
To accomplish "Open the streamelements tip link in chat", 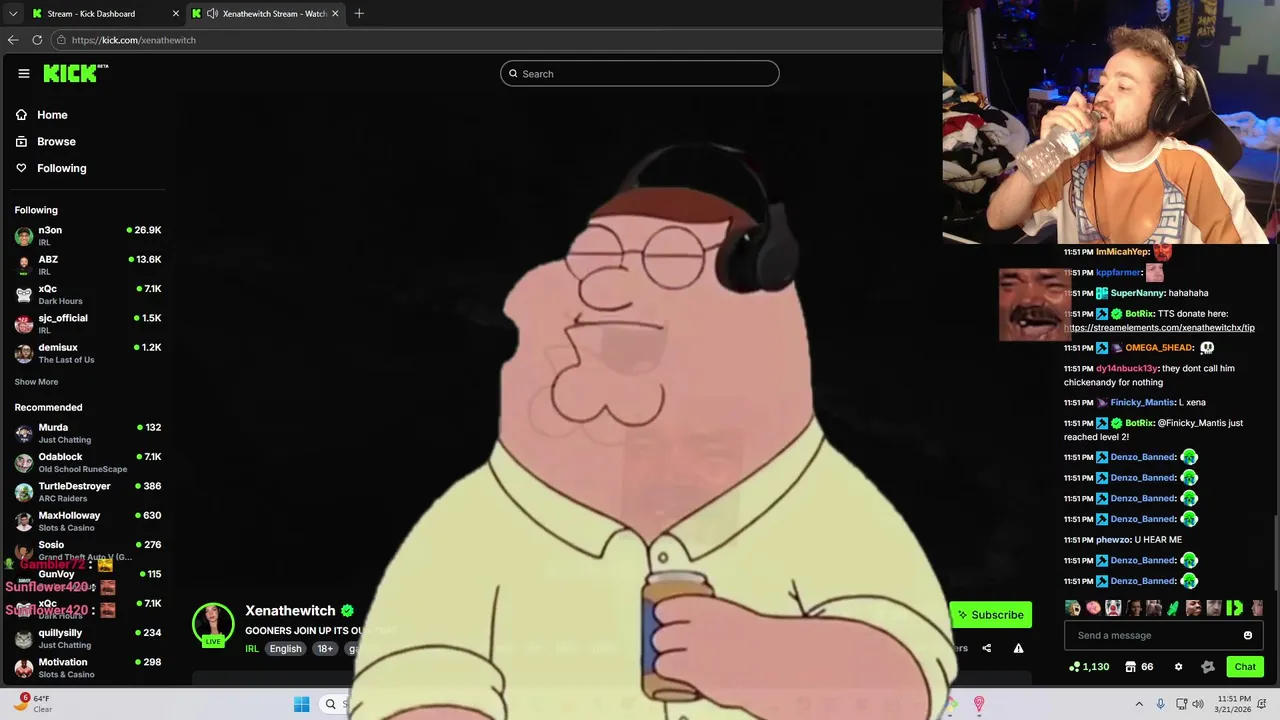I will coord(1159,327).
